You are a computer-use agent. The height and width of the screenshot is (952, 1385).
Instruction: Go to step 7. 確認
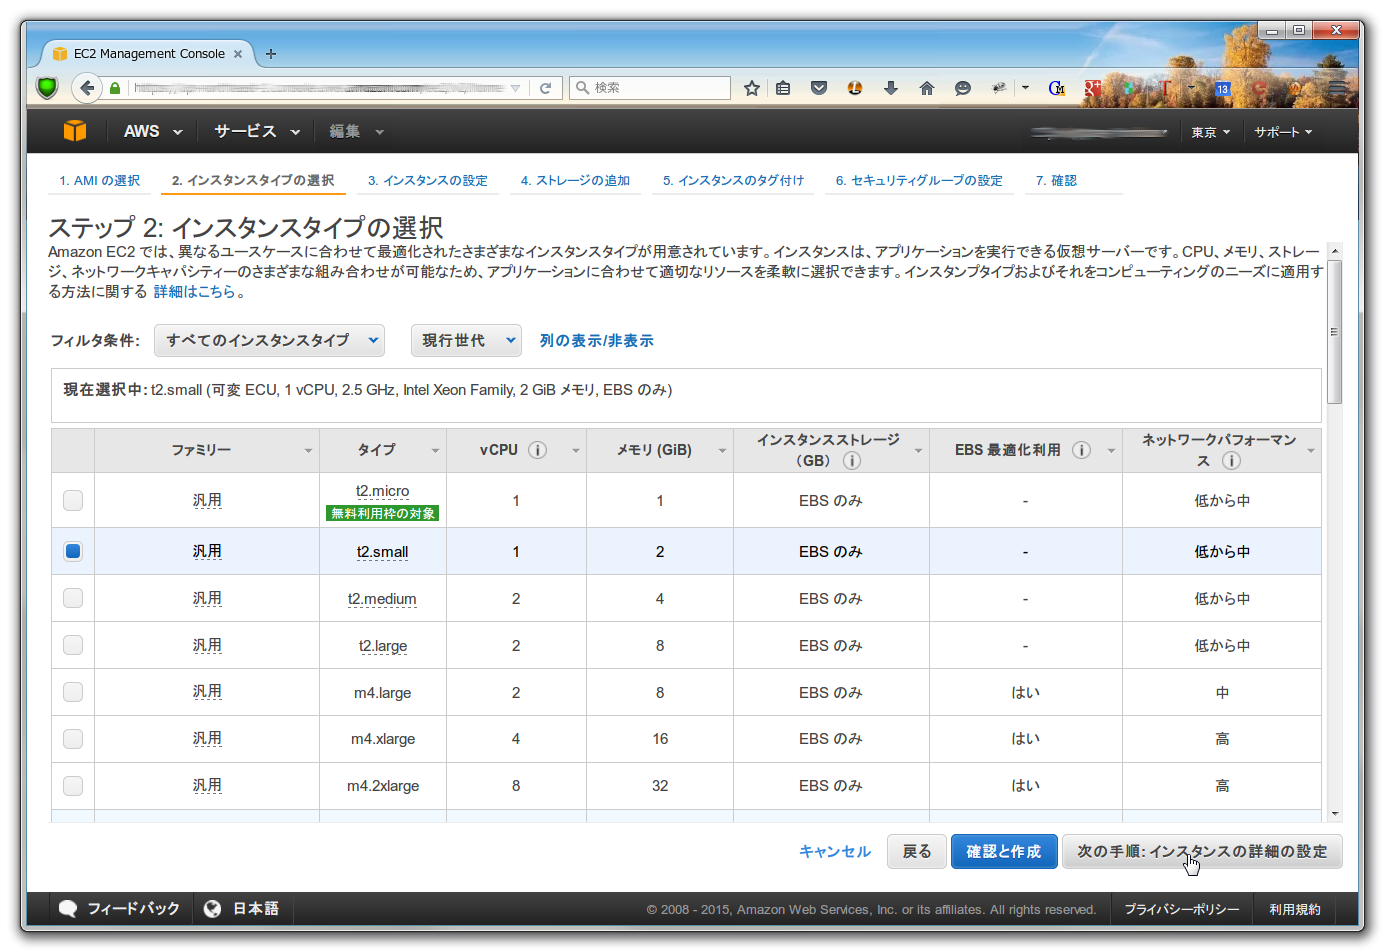(x=1056, y=181)
